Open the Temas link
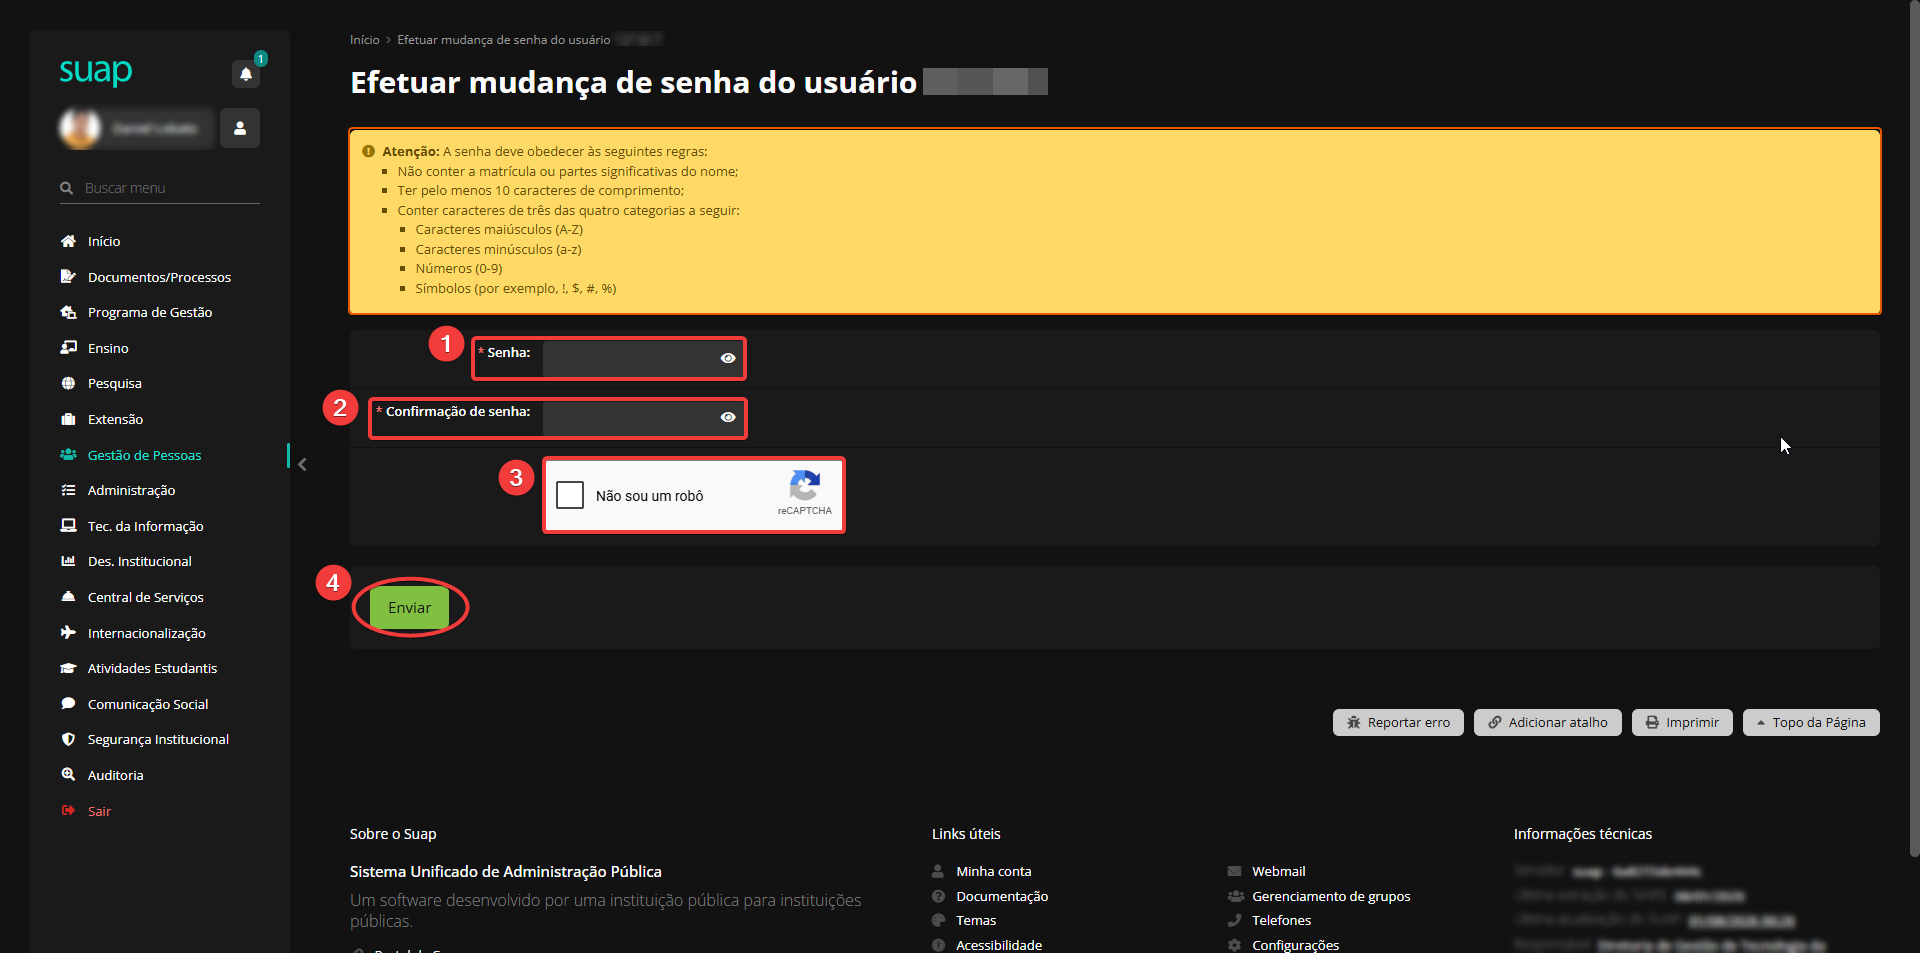 click(x=976, y=920)
